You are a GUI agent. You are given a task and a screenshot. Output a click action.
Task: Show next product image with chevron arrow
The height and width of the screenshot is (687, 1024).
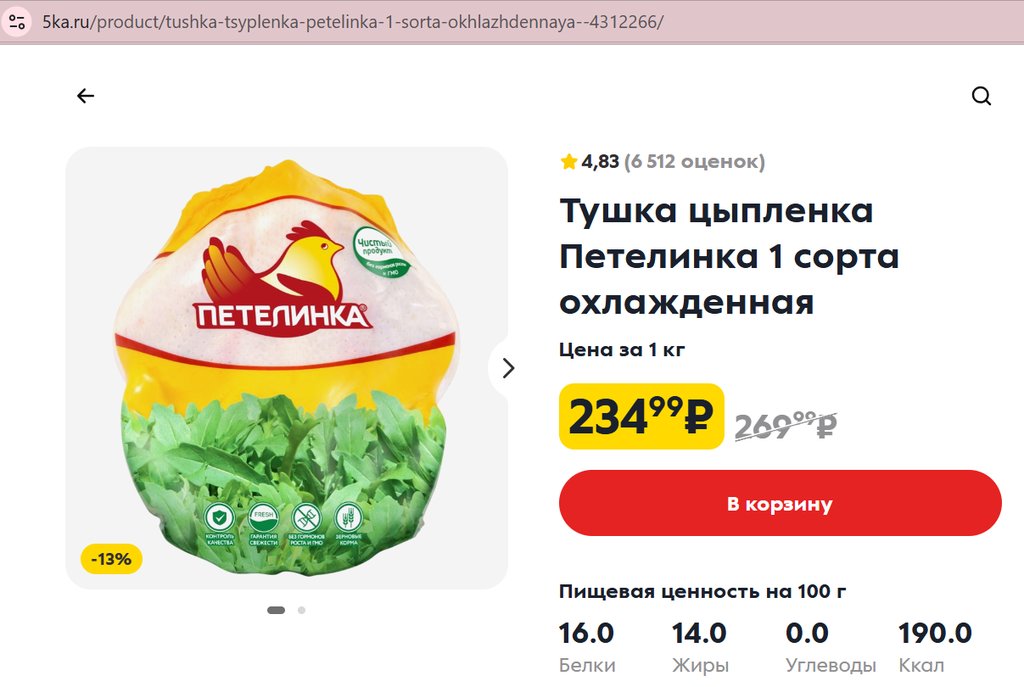(508, 368)
